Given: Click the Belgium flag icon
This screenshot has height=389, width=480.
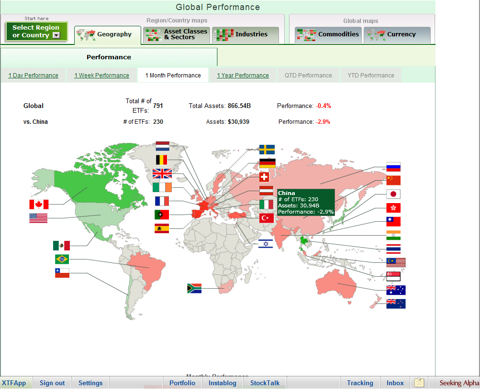Looking at the screenshot, I should (x=162, y=160).
